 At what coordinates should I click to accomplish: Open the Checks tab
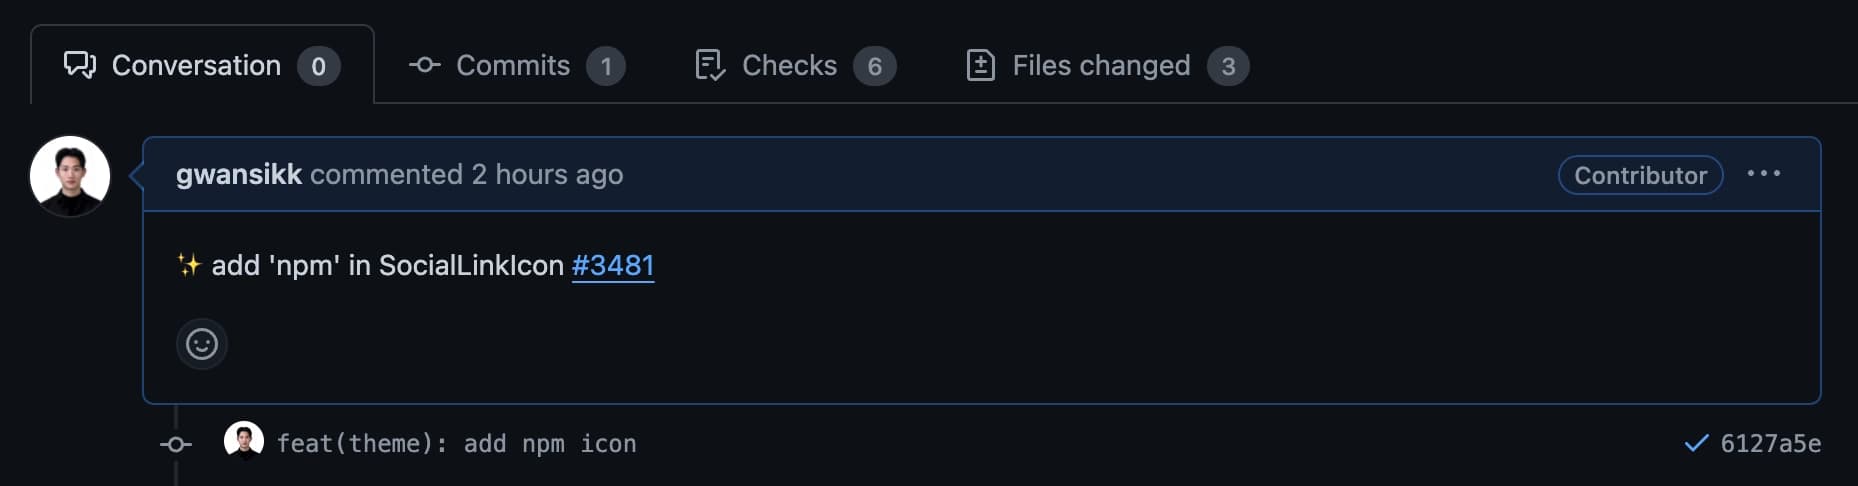795,66
